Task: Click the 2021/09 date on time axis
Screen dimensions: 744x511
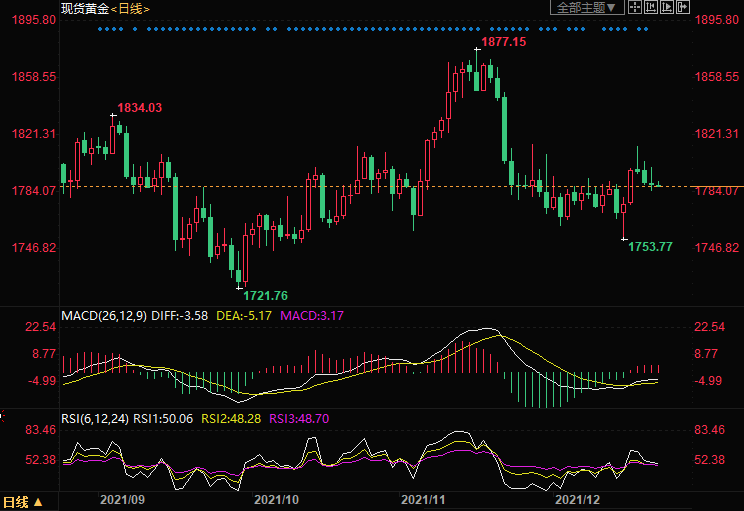Action: click(x=123, y=497)
